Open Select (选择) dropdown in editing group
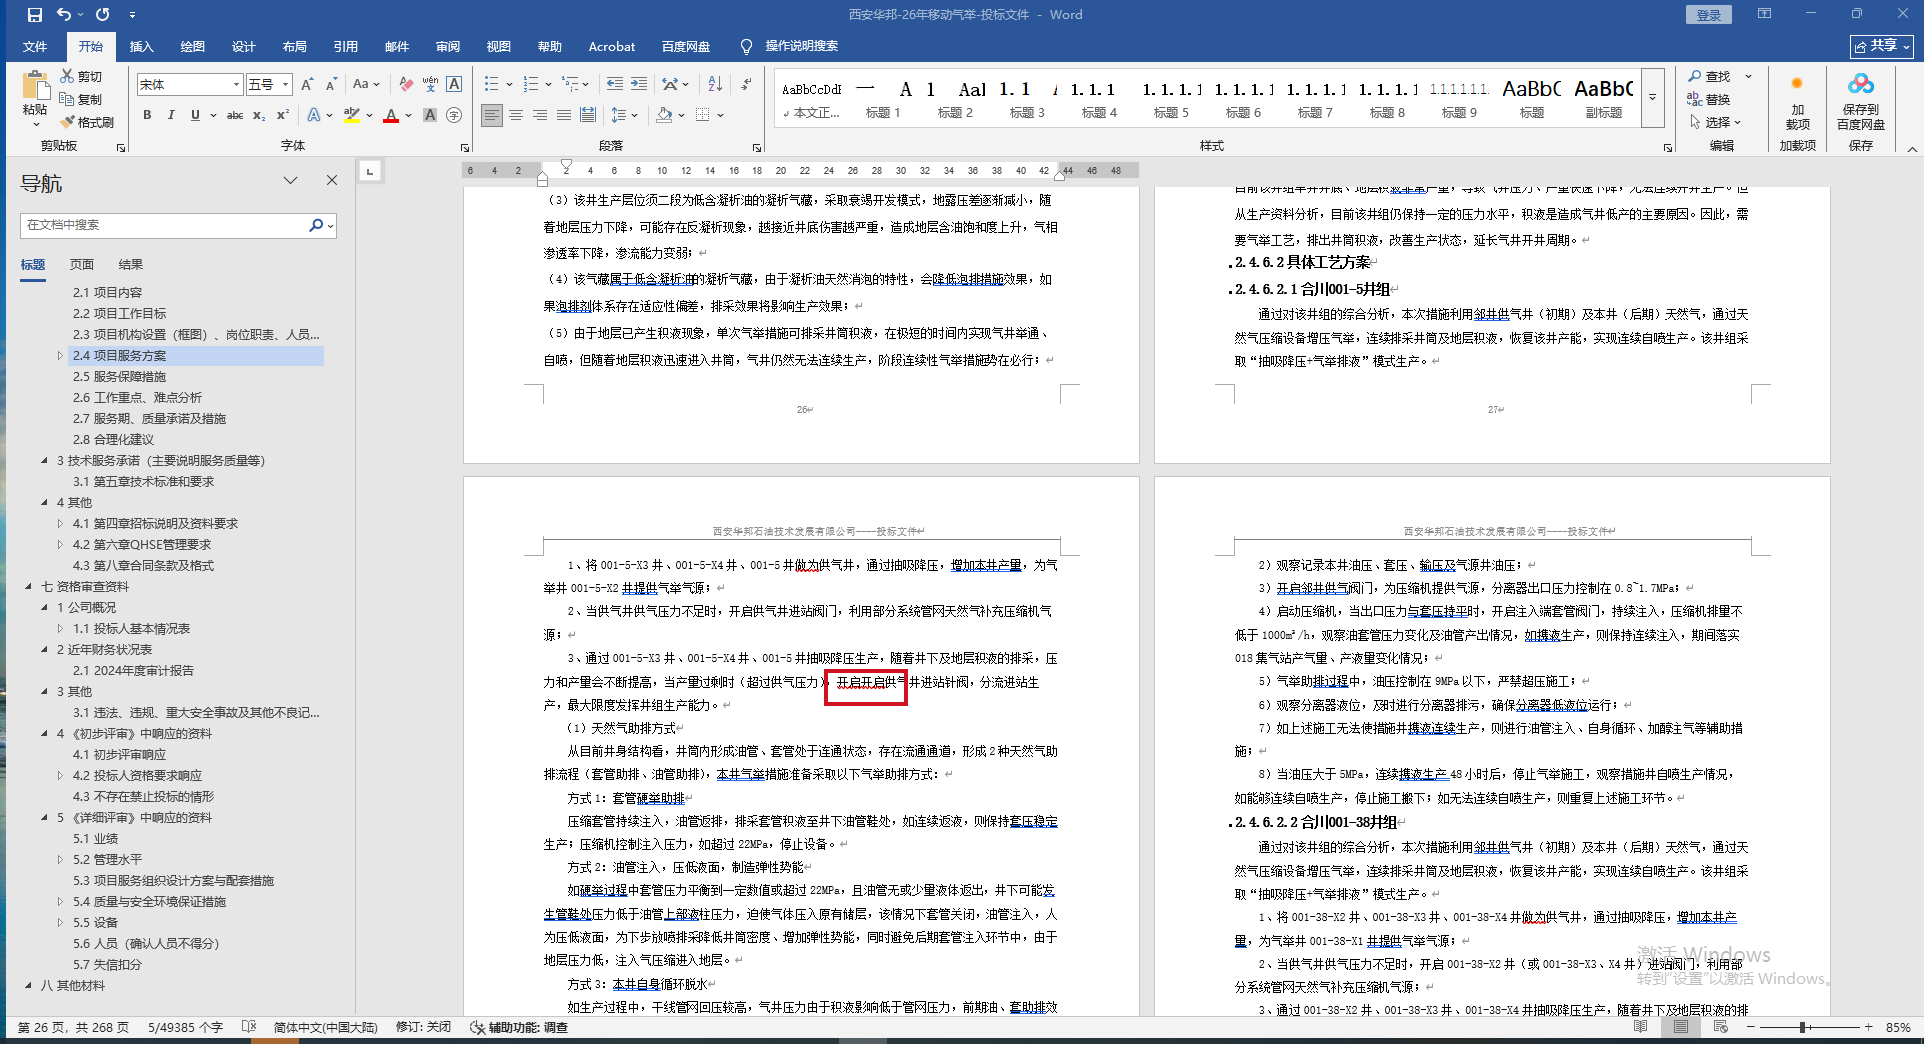1924x1044 pixels. pyautogui.click(x=1716, y=122)
